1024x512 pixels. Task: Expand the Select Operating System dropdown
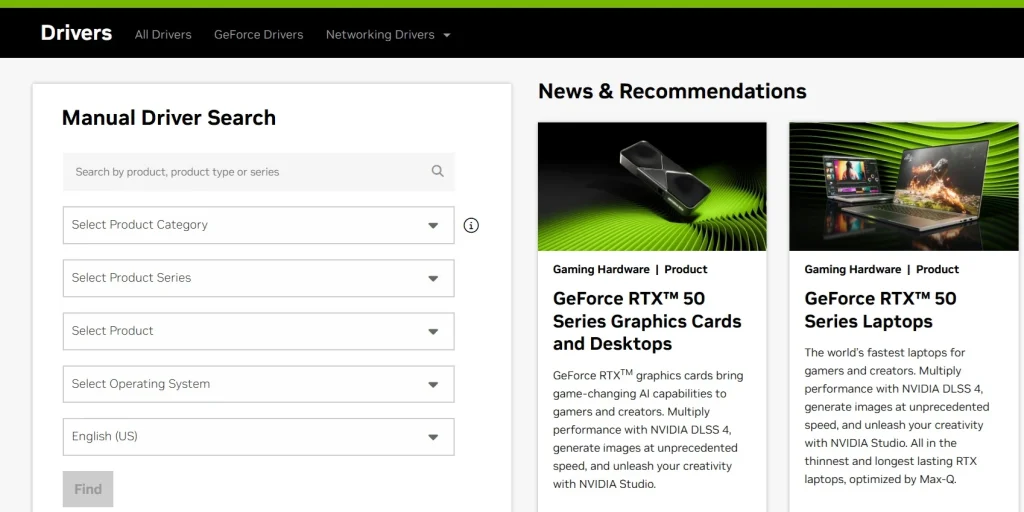pyautogui.click(x=258, y=384)
